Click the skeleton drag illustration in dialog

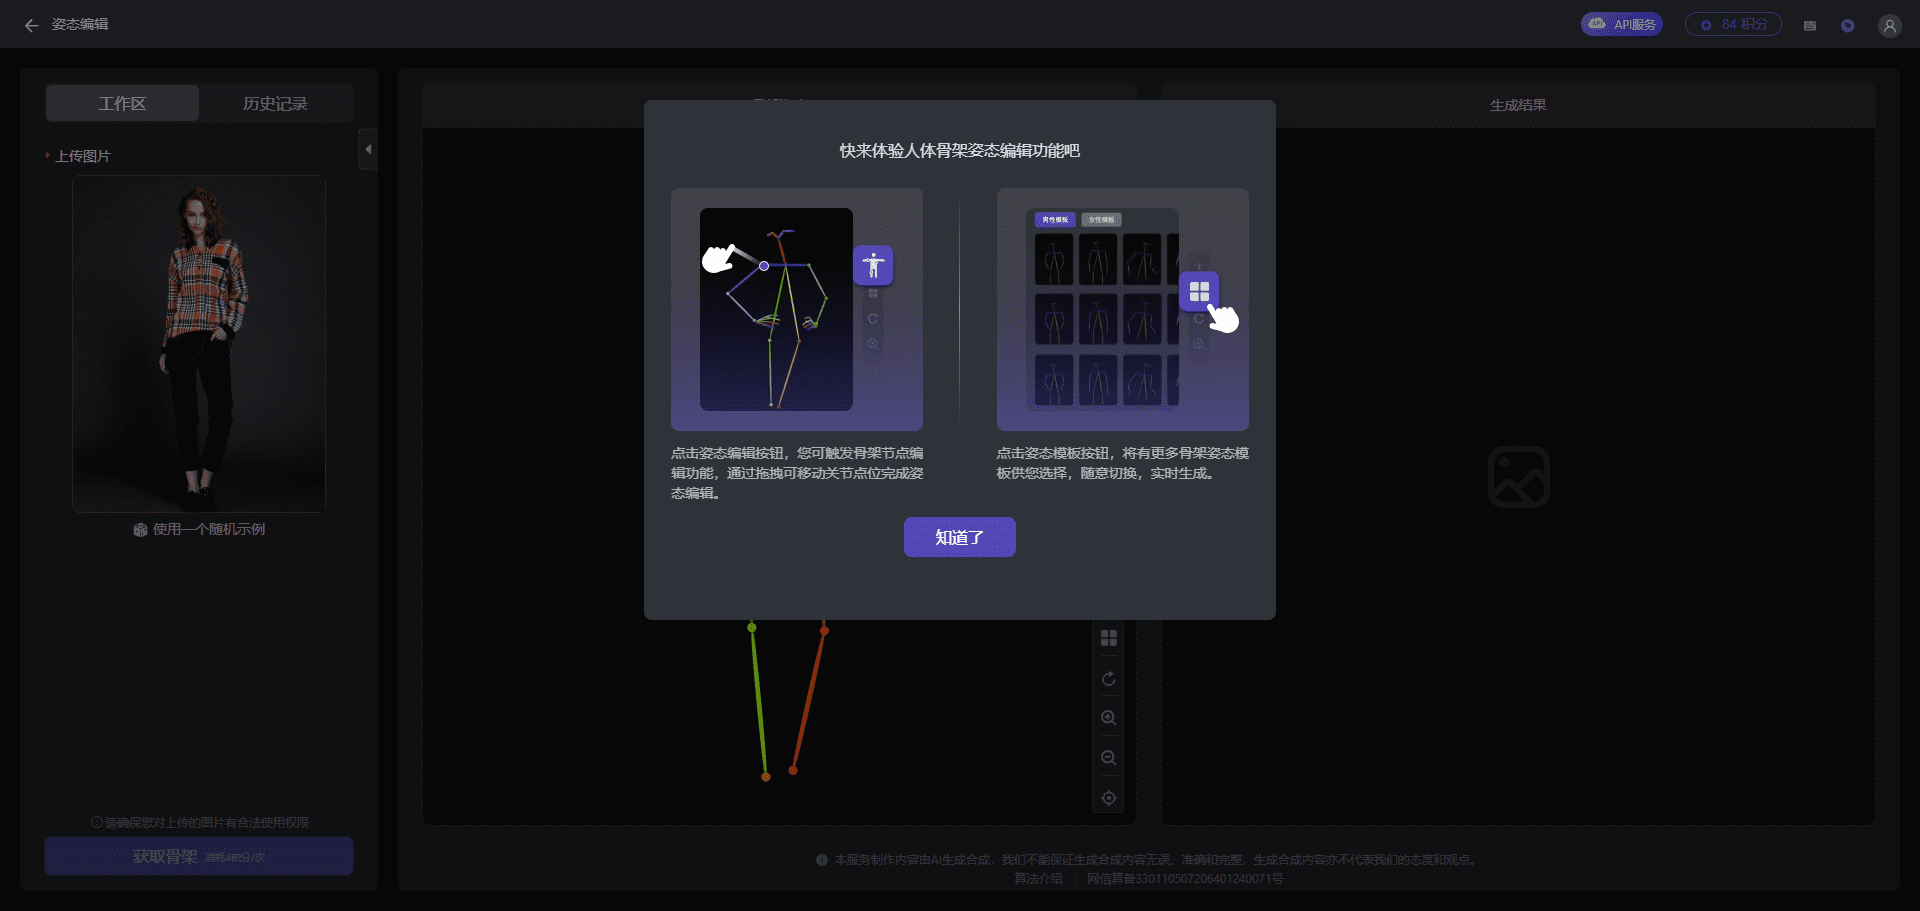pyautogui.click(x=797, y=309)
